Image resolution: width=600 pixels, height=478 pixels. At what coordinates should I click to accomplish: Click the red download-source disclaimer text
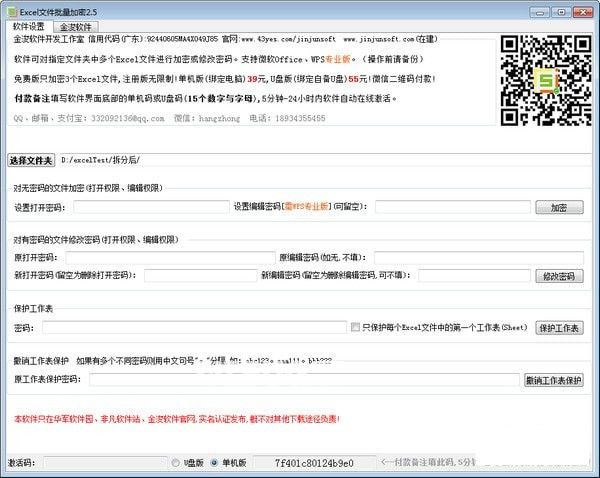(x=177, y=419)
